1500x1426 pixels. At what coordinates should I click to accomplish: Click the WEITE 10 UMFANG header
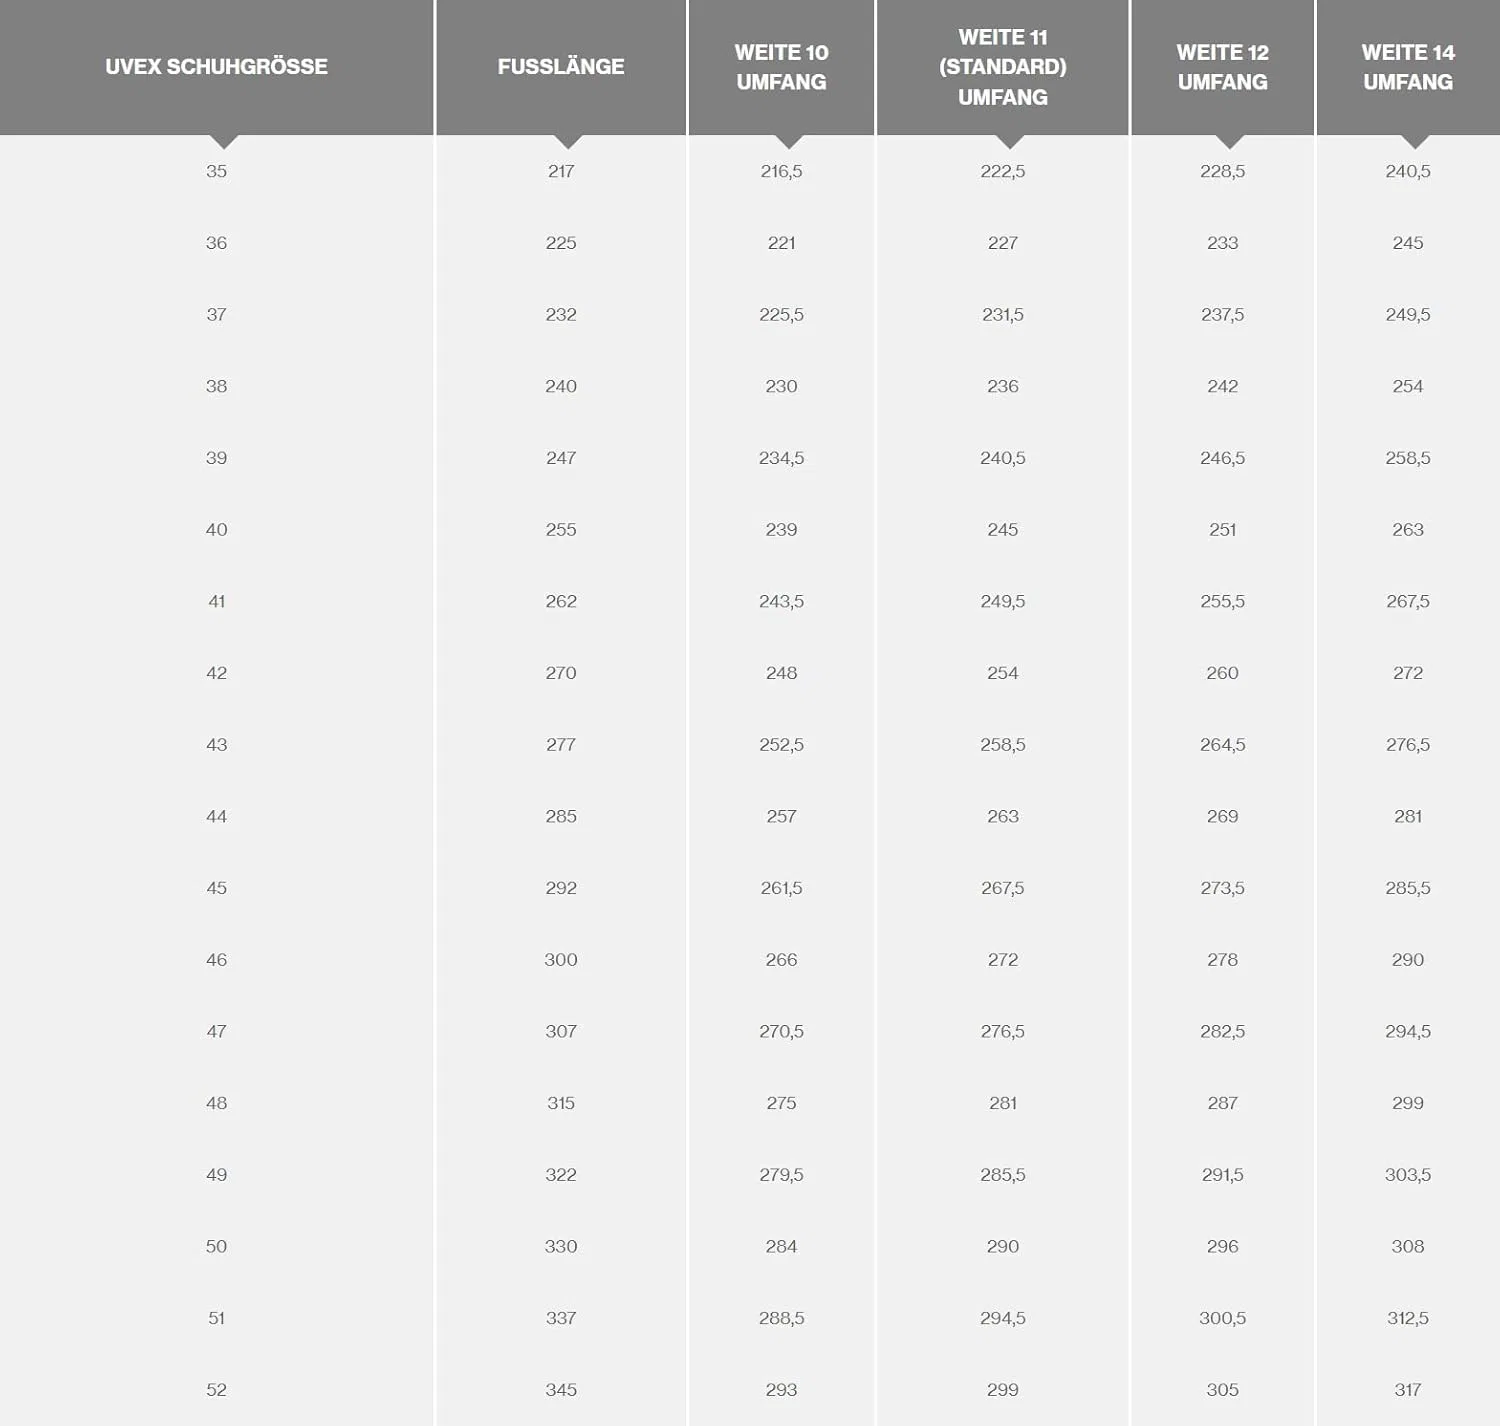[x=781, y=66]
